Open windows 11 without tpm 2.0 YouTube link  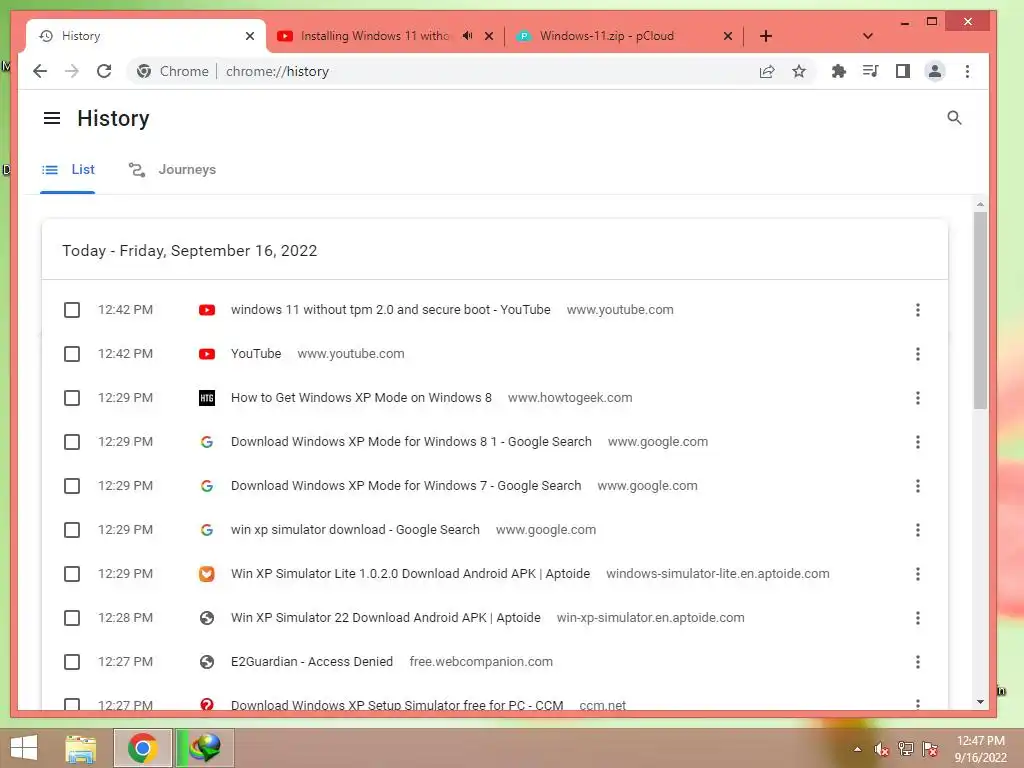pos(391,310)
